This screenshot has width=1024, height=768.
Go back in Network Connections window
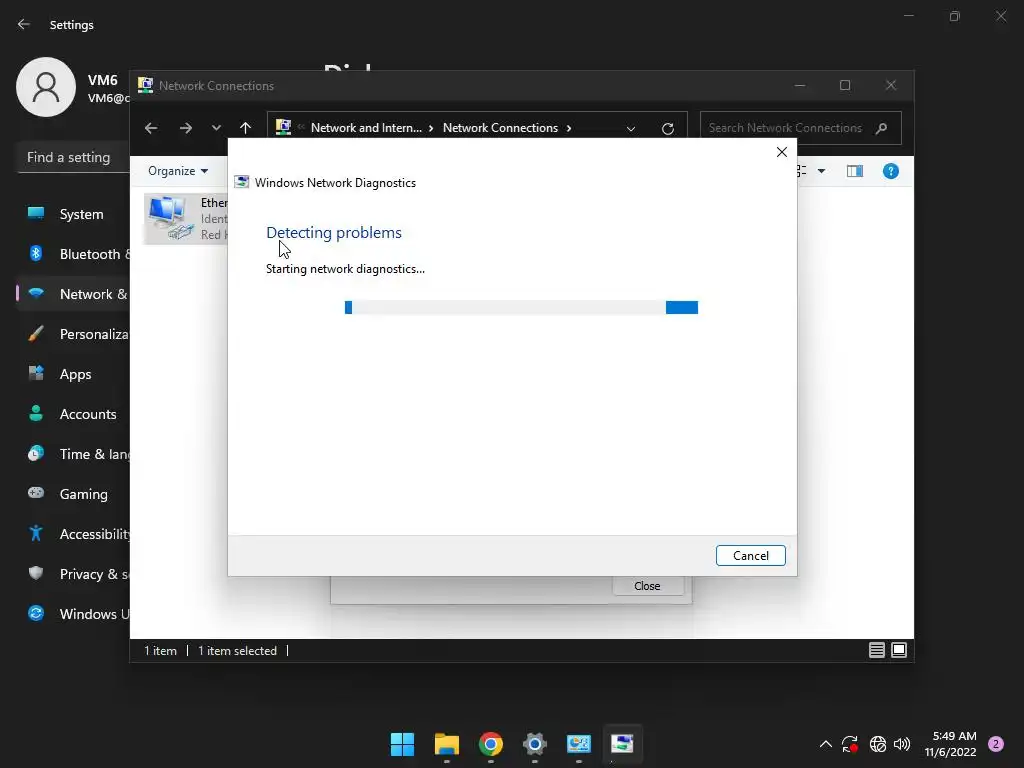(x=151, y=128)
